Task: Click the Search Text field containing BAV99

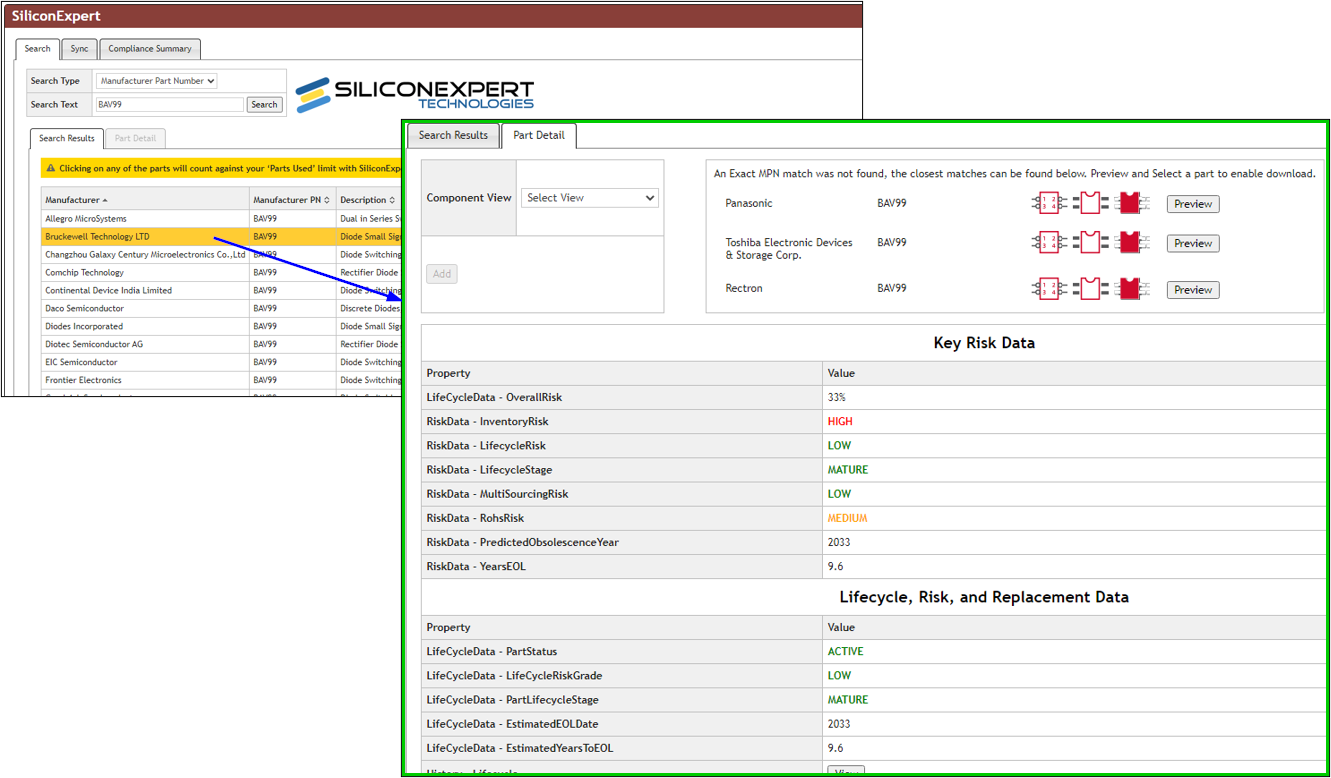Action: click(169, 104)
